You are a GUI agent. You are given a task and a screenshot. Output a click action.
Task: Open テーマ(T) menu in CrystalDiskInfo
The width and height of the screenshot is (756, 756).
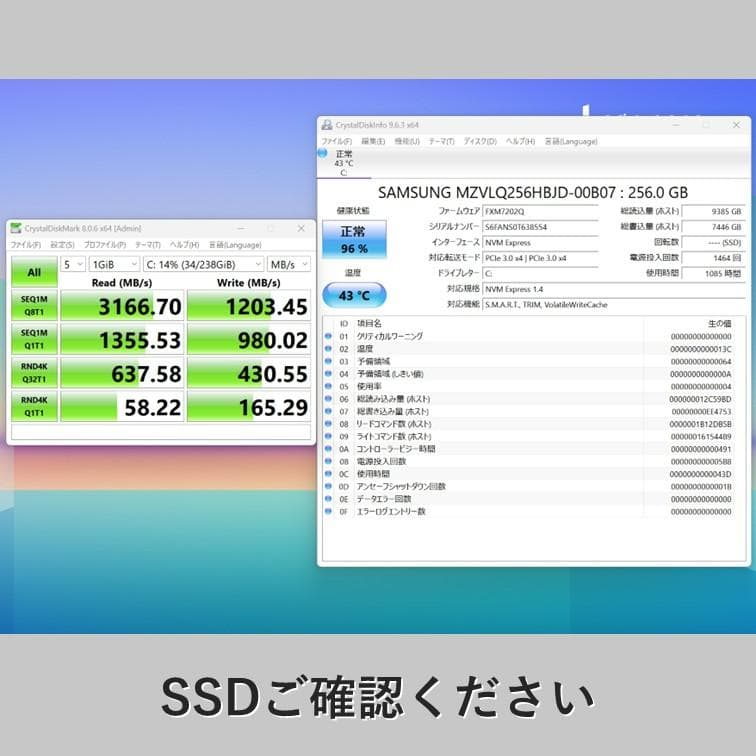442,141
